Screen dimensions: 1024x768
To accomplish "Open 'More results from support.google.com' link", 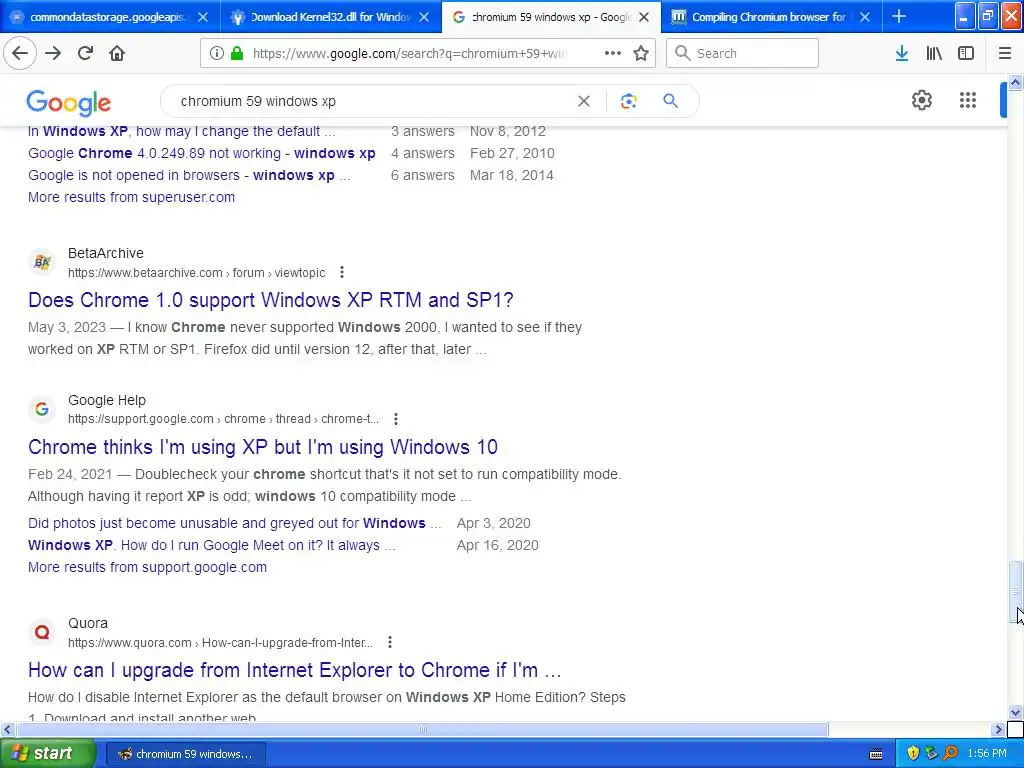I will click(147, 567).
